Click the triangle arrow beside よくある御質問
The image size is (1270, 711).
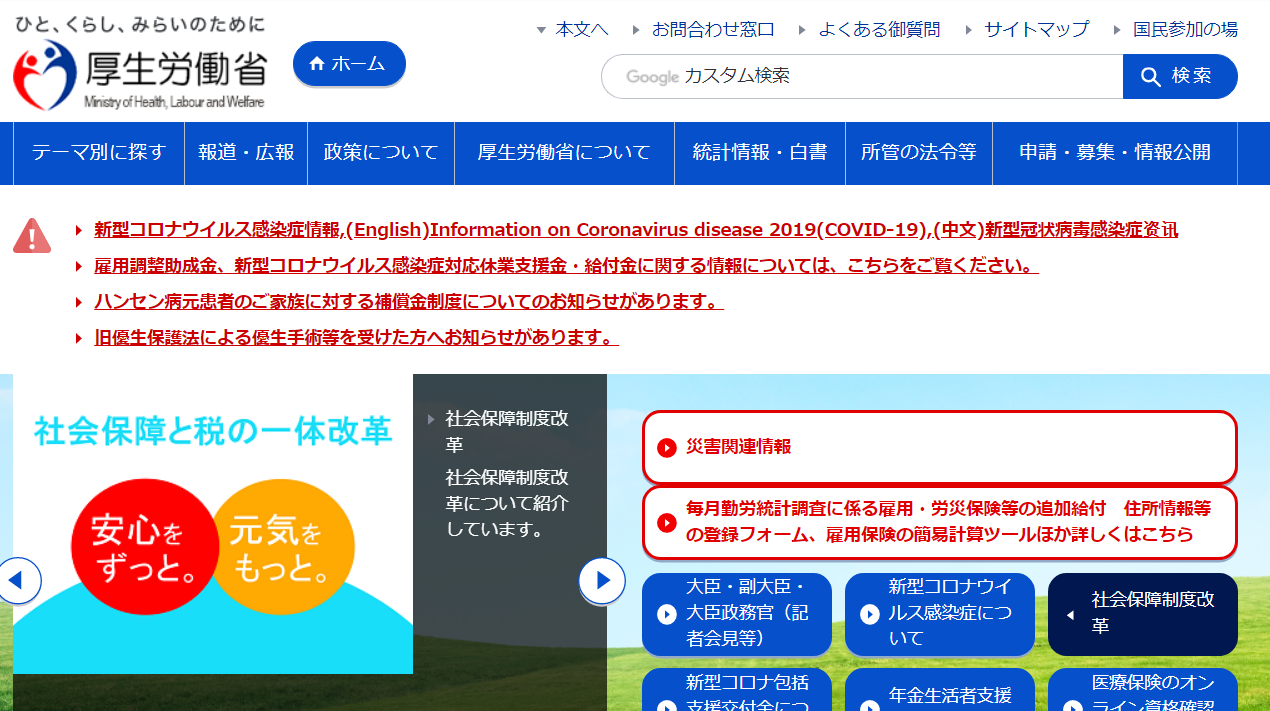click(x=803, y=30)
